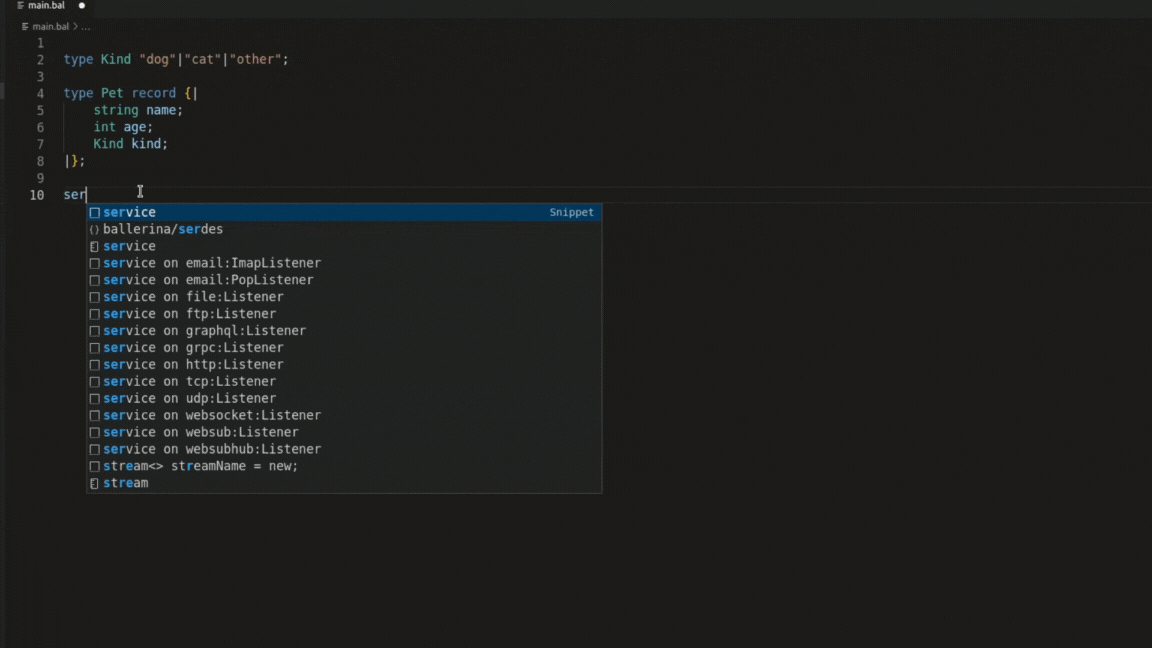Select service on graphql:Listener suggestion

coord(344,331)
